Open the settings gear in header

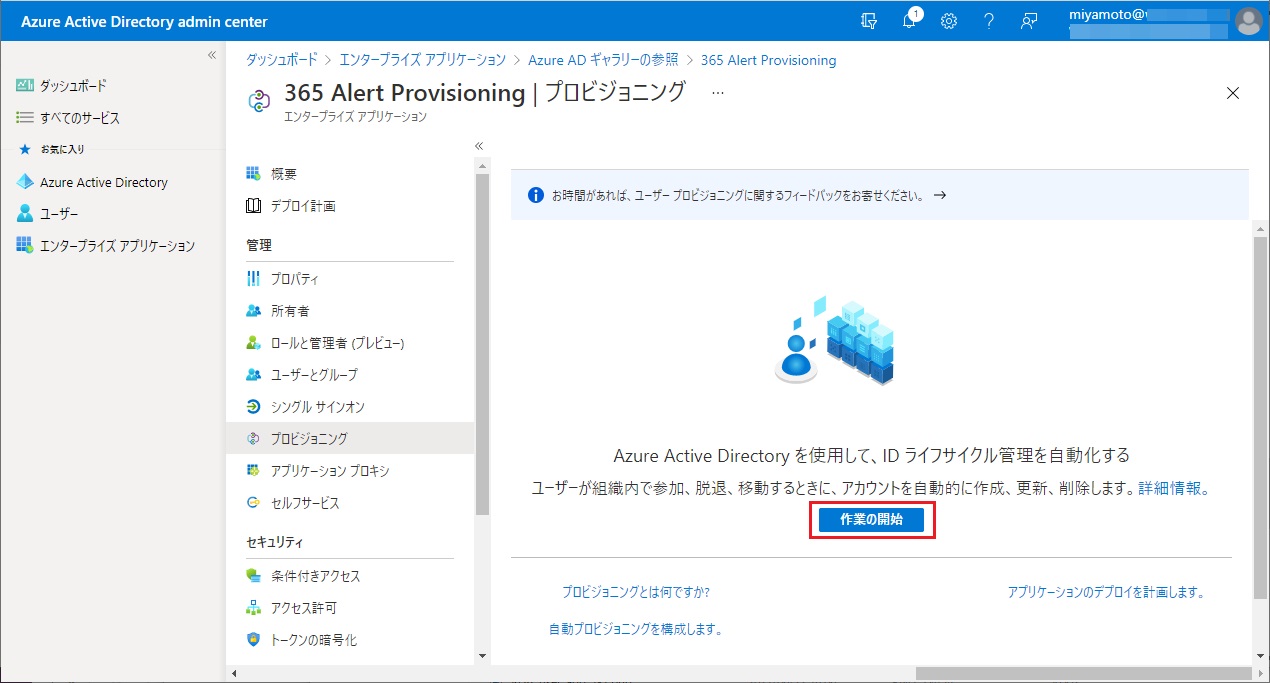tap(949, 21)
